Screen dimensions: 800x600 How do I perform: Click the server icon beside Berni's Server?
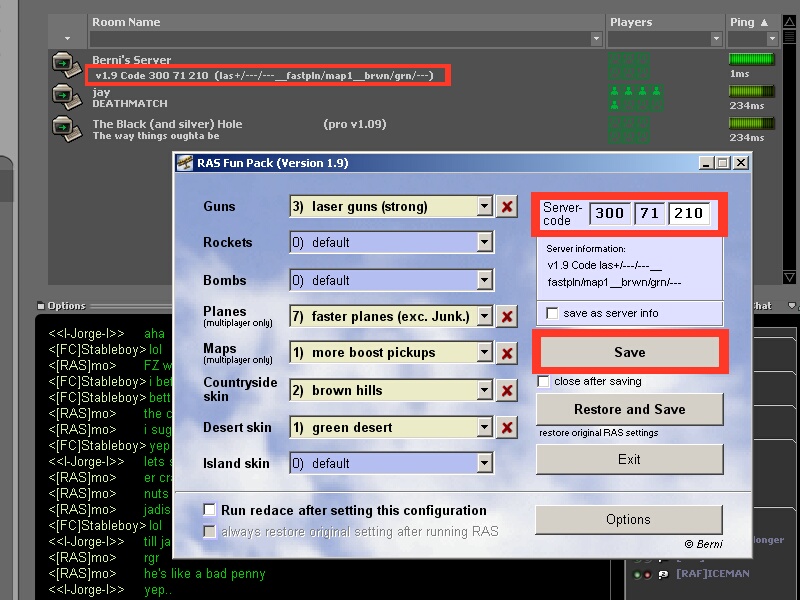[x=67, y=65]
